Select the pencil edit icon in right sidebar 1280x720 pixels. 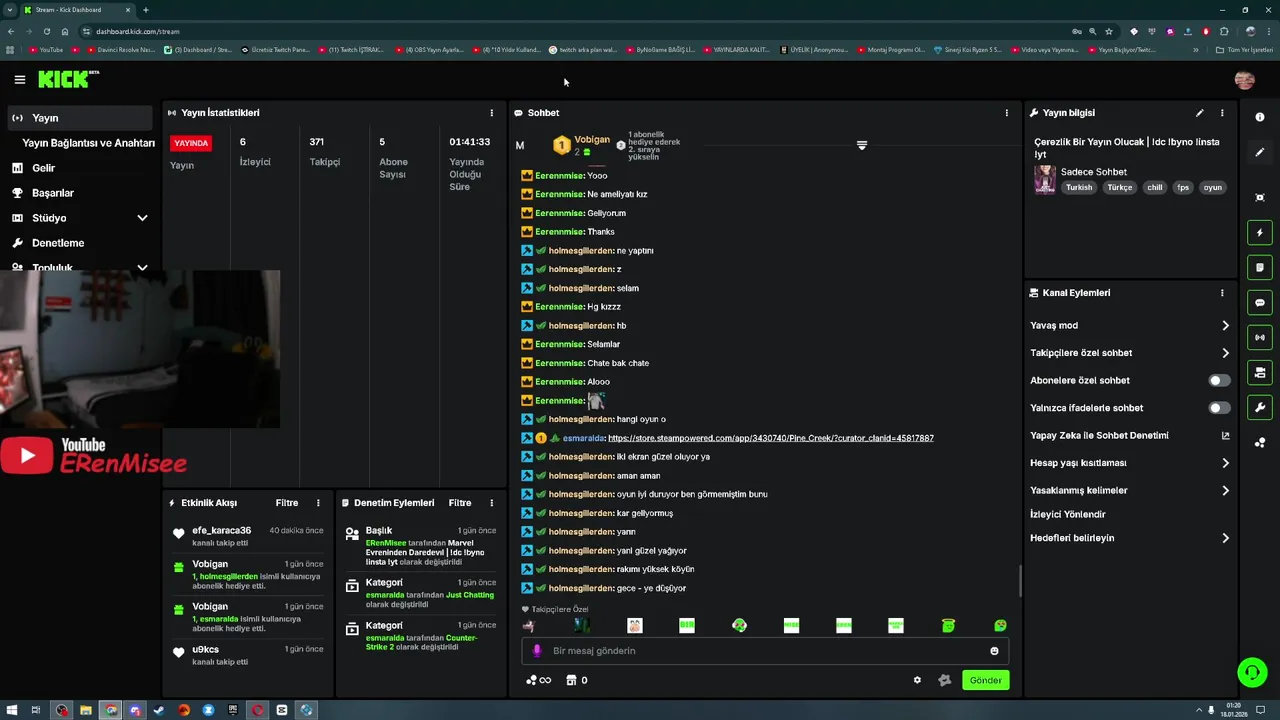1259,152
